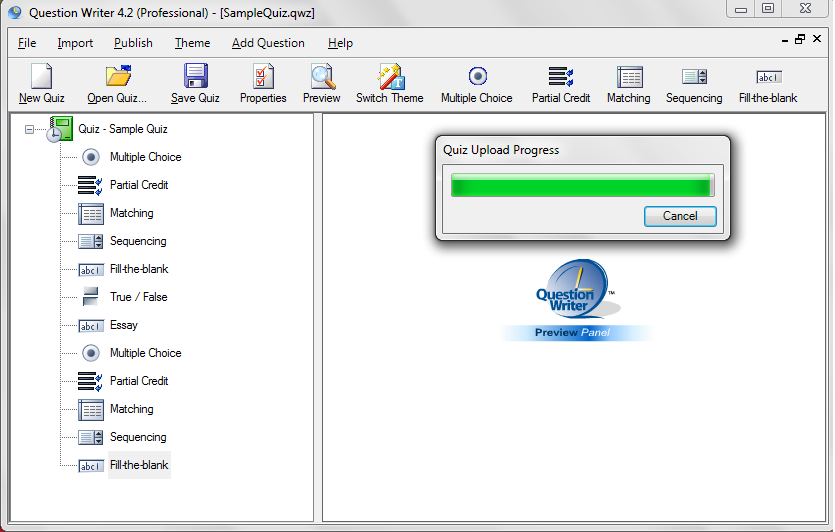Cancel the quiz upload

[680, 216]
